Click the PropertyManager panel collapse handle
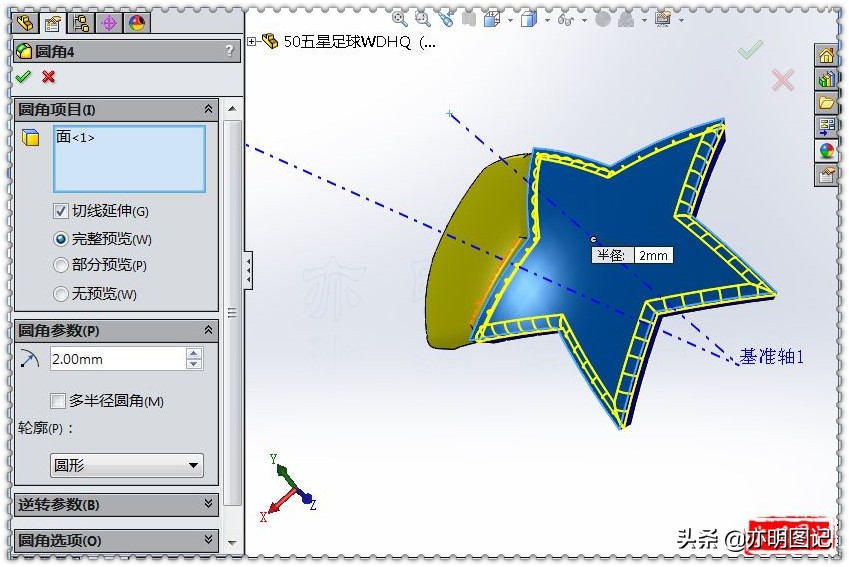849x567 pixels. click(x=249, y=270)
